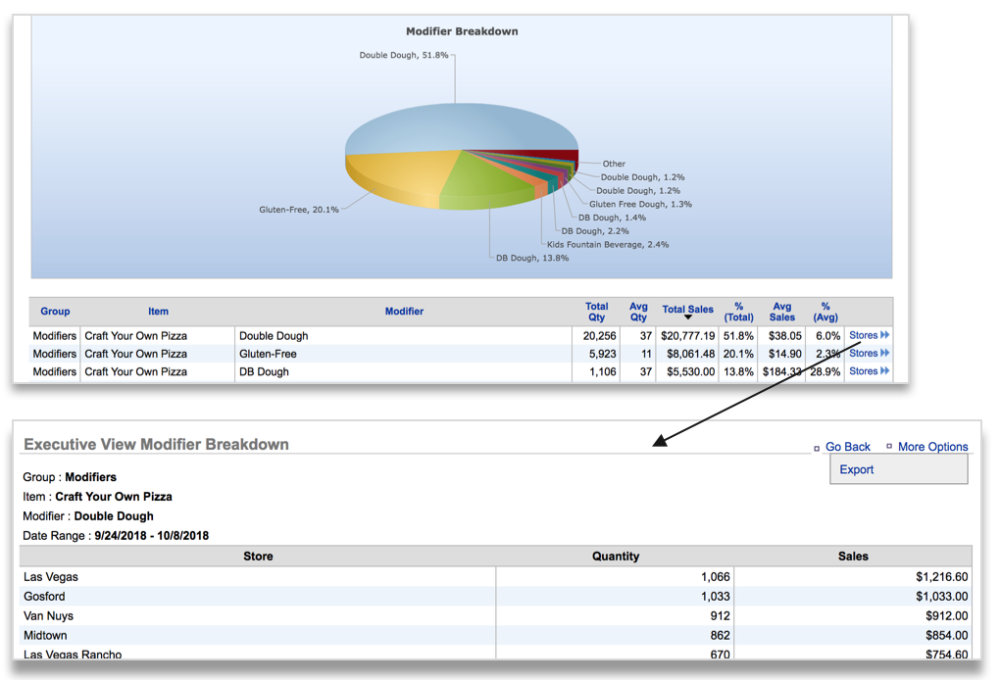Open Stores link for DB Dough row
This screenshot has width=1000, height=680.
pyautogui.click(x=869, y=371)
